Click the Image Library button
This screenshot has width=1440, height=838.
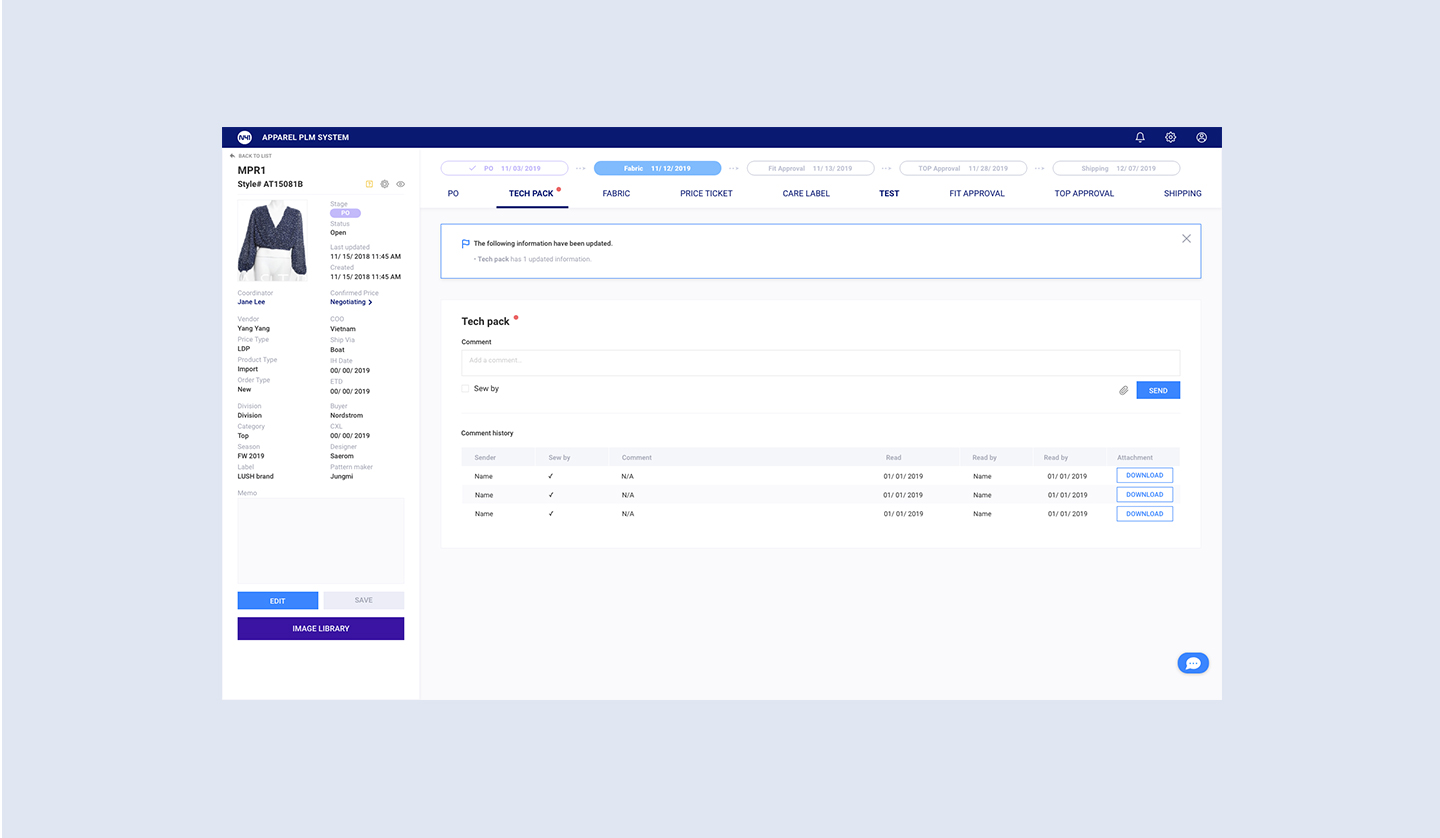click(320, 629)
